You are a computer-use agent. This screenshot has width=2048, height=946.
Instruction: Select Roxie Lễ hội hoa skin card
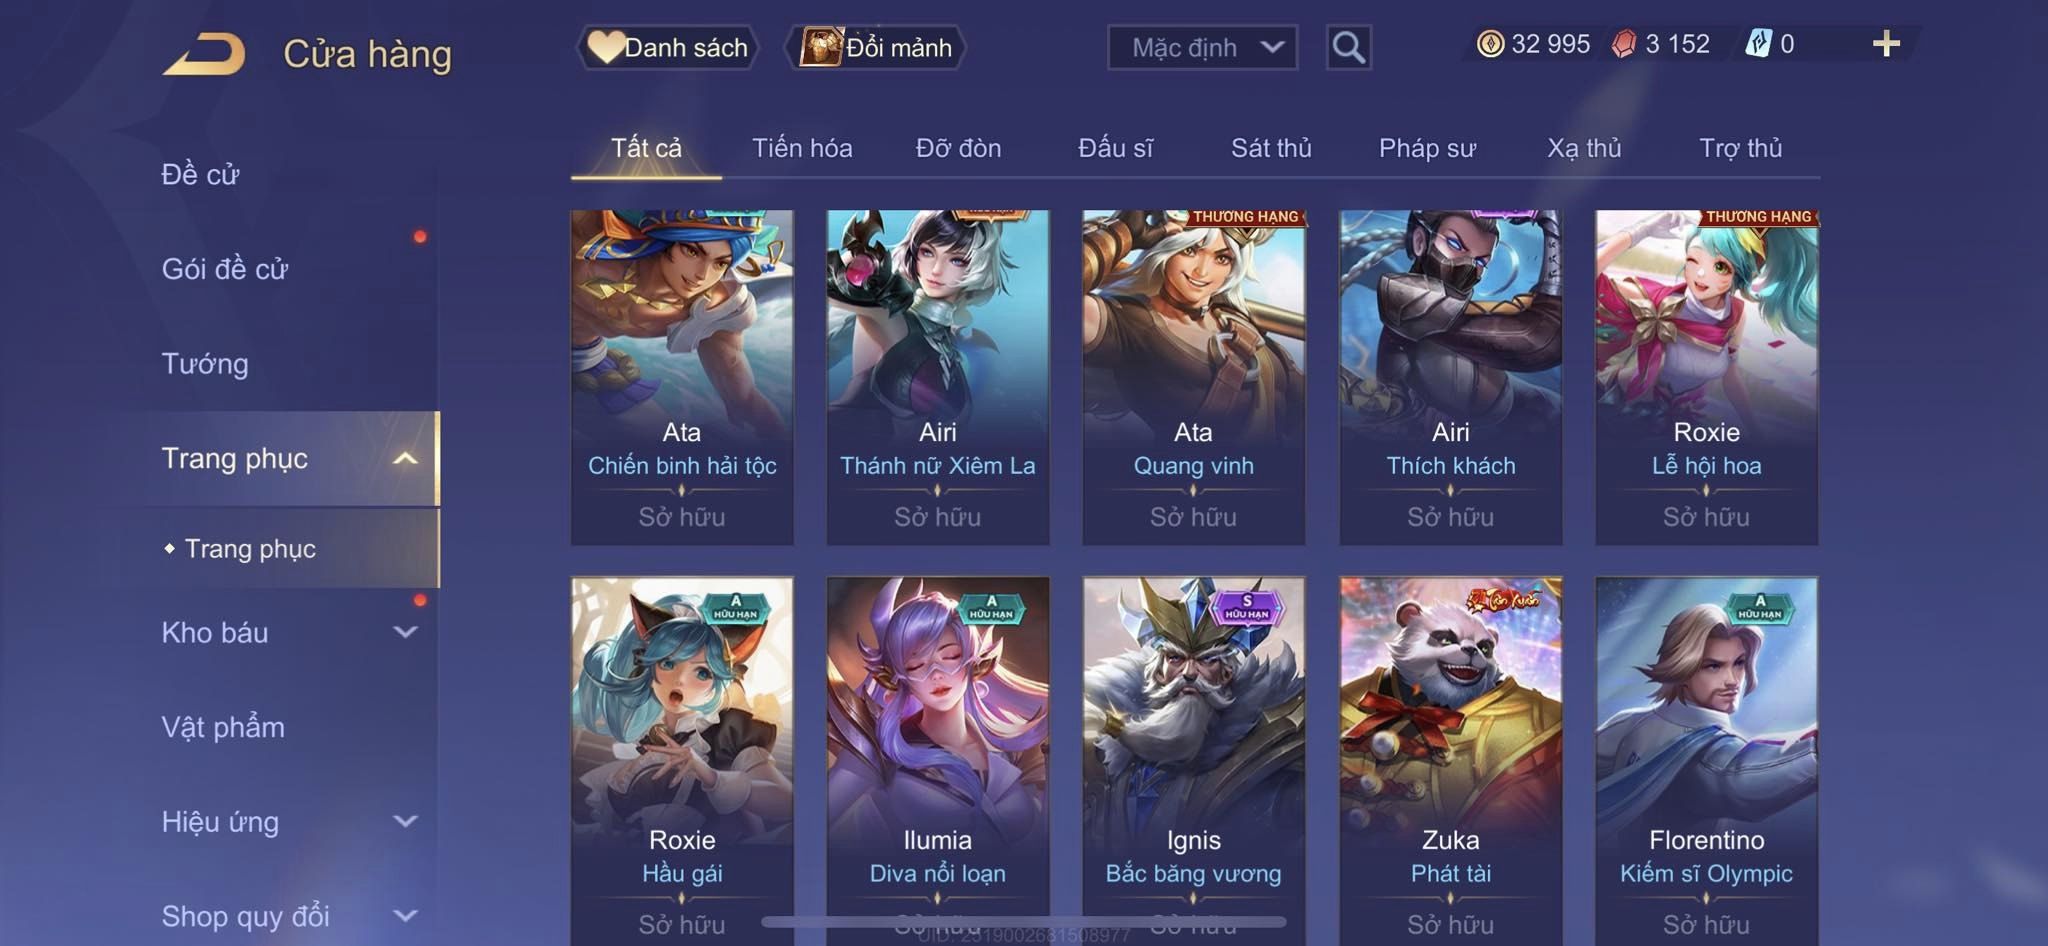coord(1706,377)
